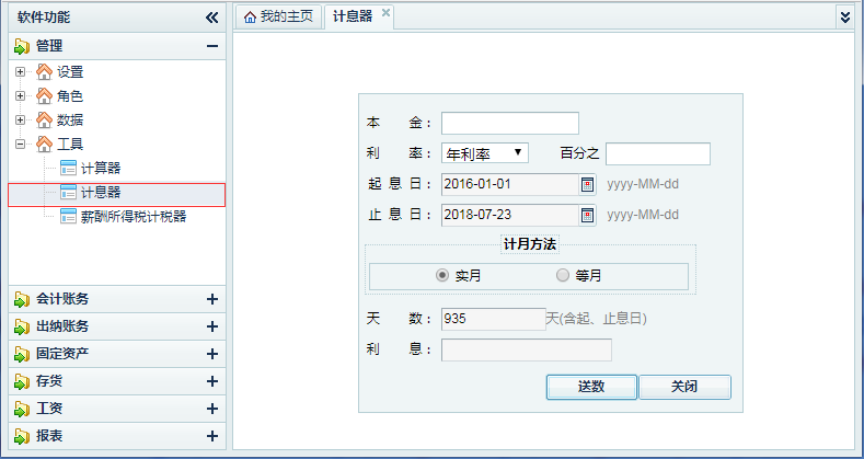Expand the 出纳账务 accordion section
Image resolution: width=864 pixels, height=459 pixels.
[x=211, y=327]
